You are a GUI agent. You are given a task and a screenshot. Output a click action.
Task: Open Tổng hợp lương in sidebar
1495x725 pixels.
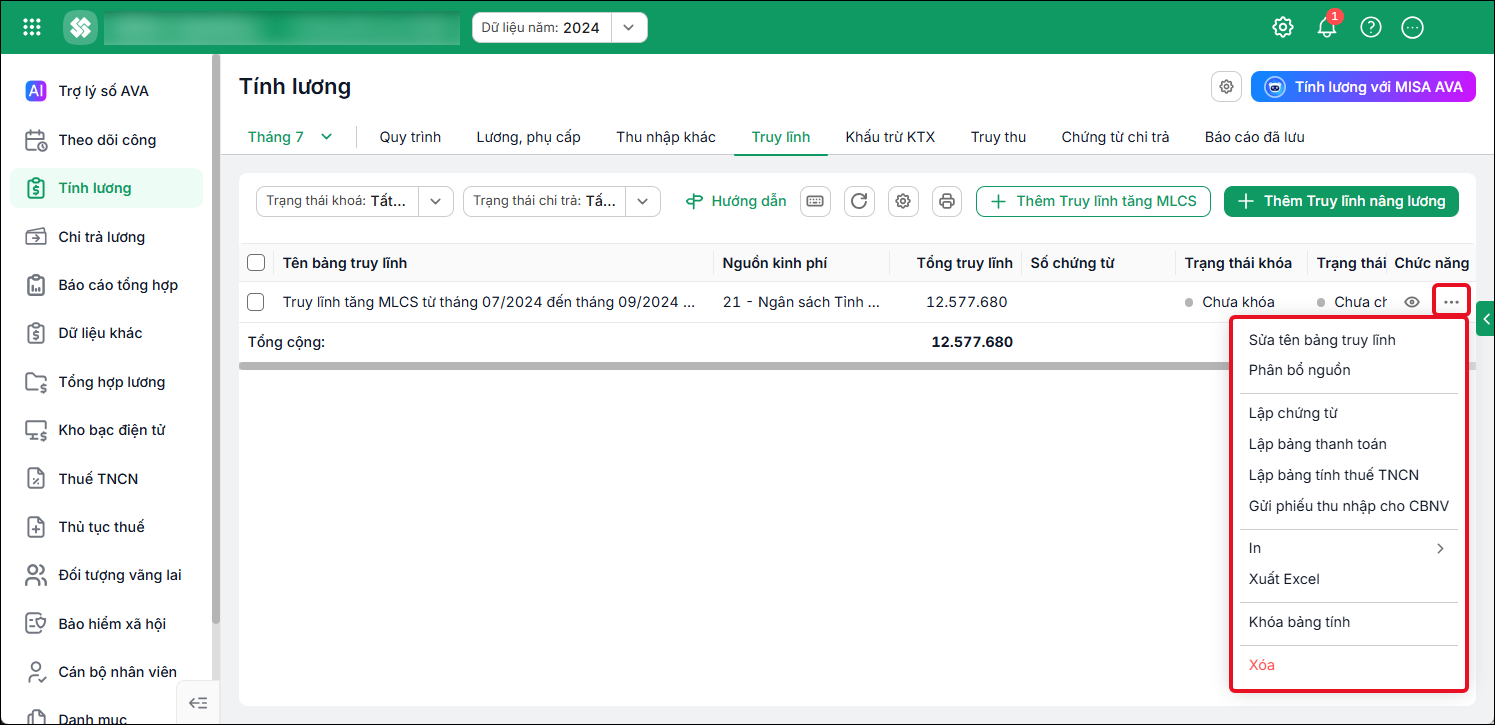(x=106, y=382)
